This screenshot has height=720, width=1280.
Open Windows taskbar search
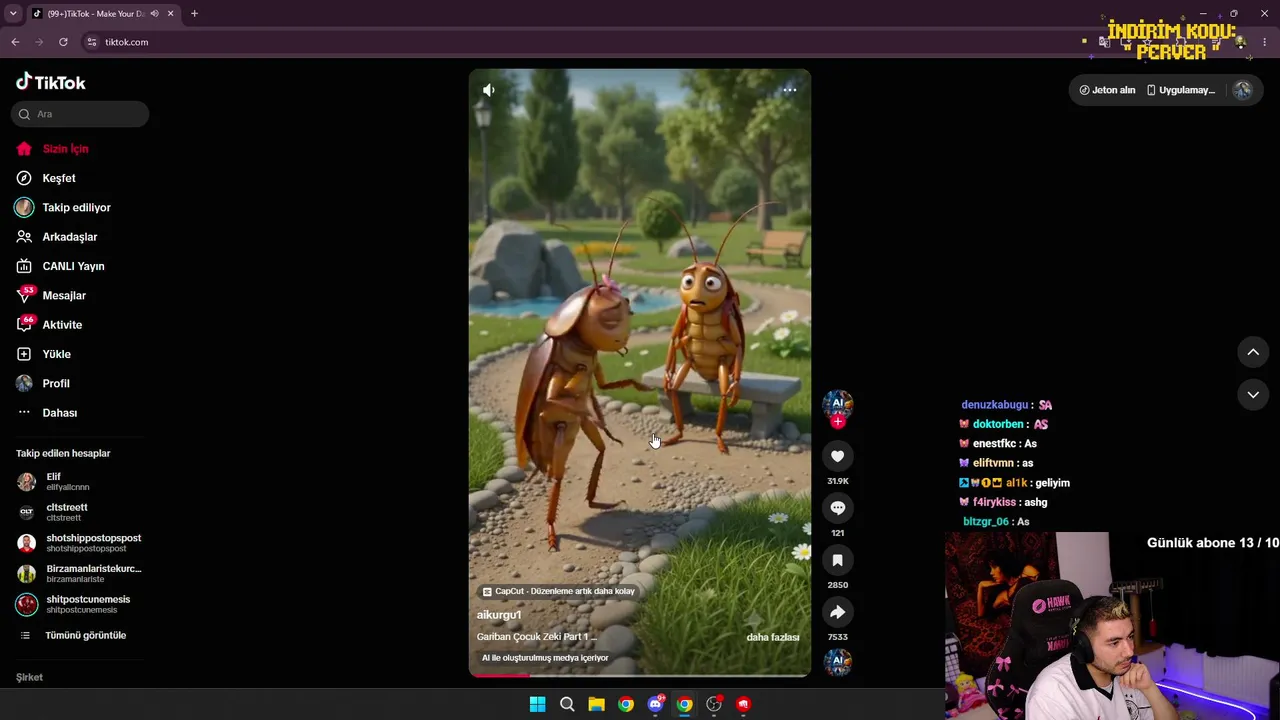pos(567,704)
